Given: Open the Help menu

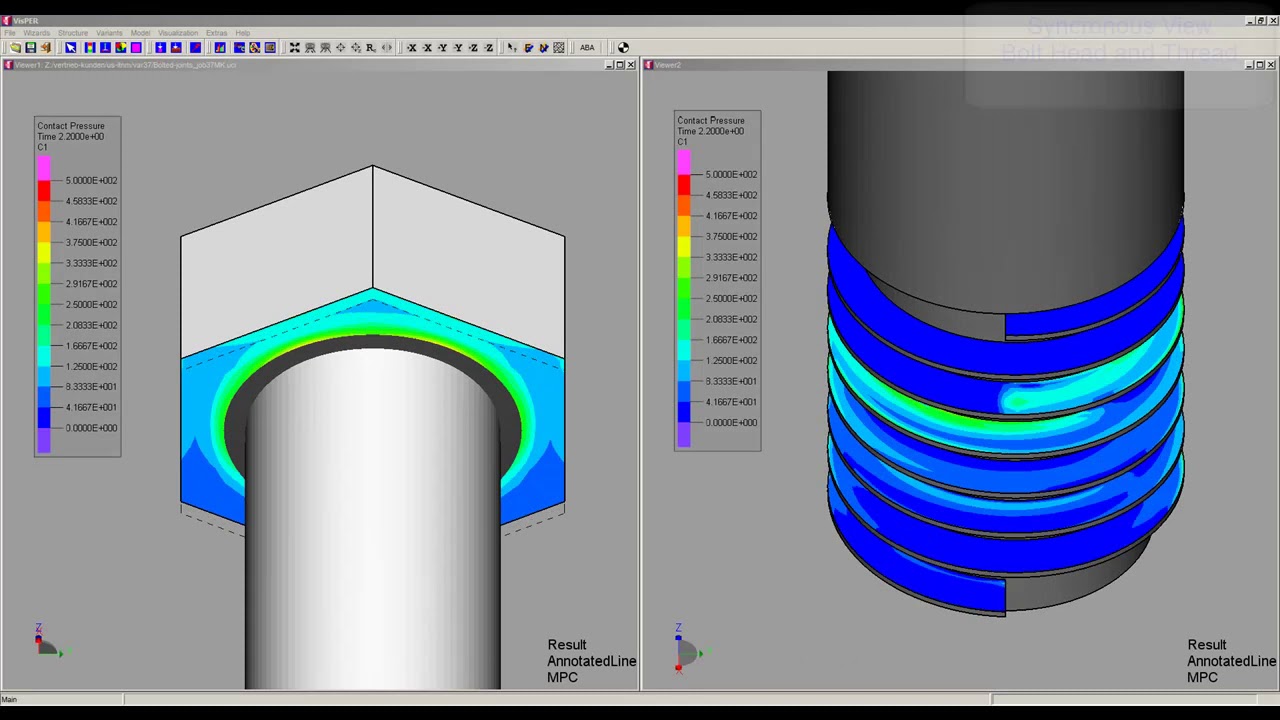Looking at the screenshot, I should tap(243, 33).
